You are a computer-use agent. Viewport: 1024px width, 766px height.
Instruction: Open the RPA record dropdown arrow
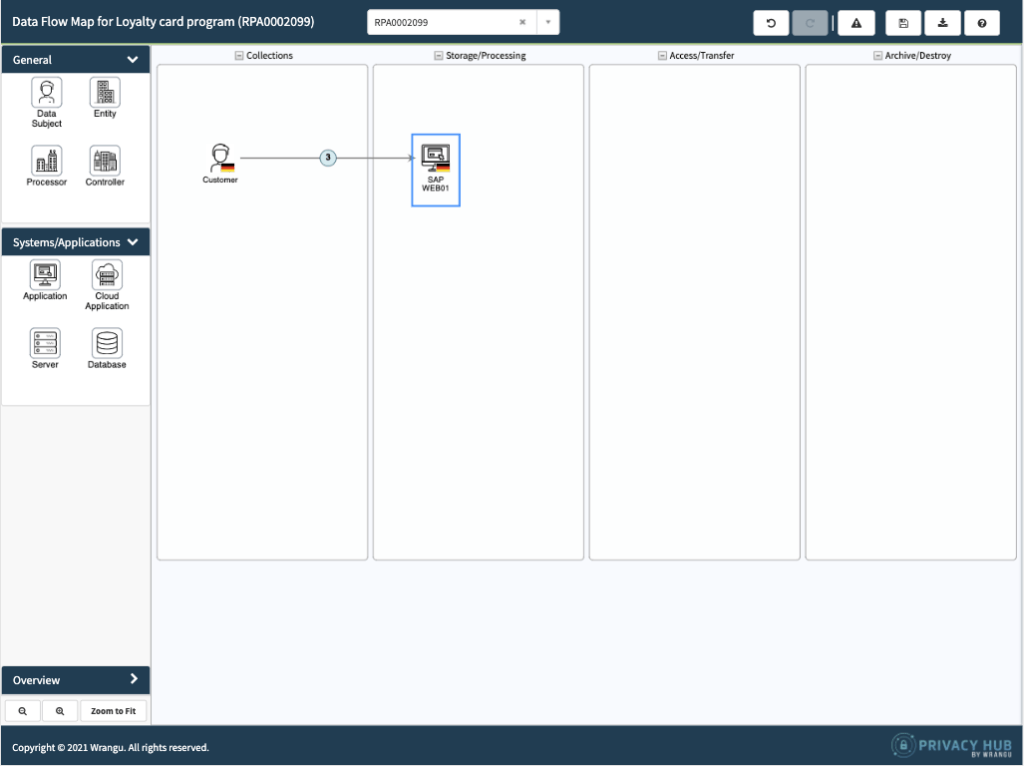(548, 22)
